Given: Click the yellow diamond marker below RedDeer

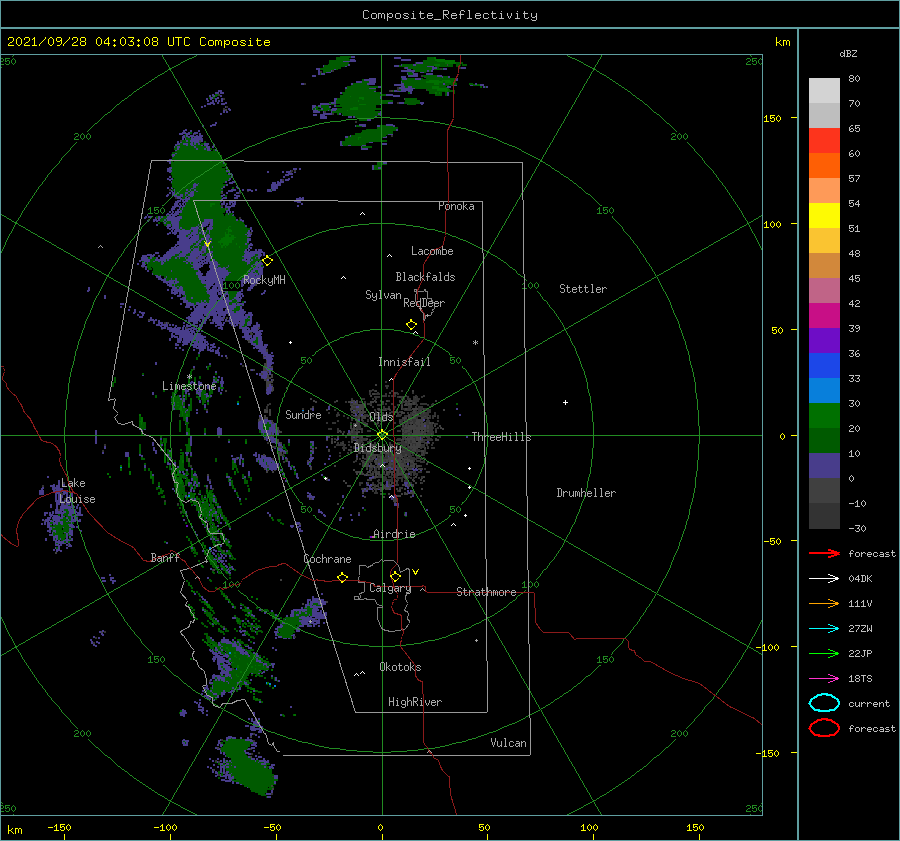Looking at the screenshot, I should click(412, 325).
